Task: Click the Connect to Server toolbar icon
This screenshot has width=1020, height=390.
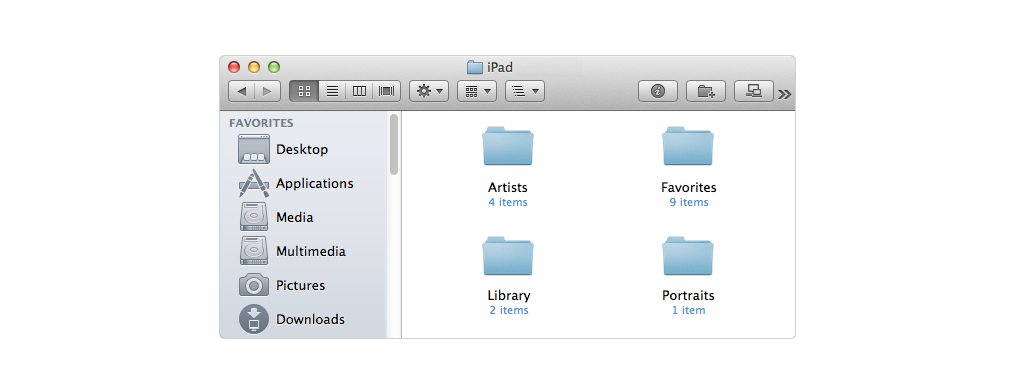Action: click(754, 91)
